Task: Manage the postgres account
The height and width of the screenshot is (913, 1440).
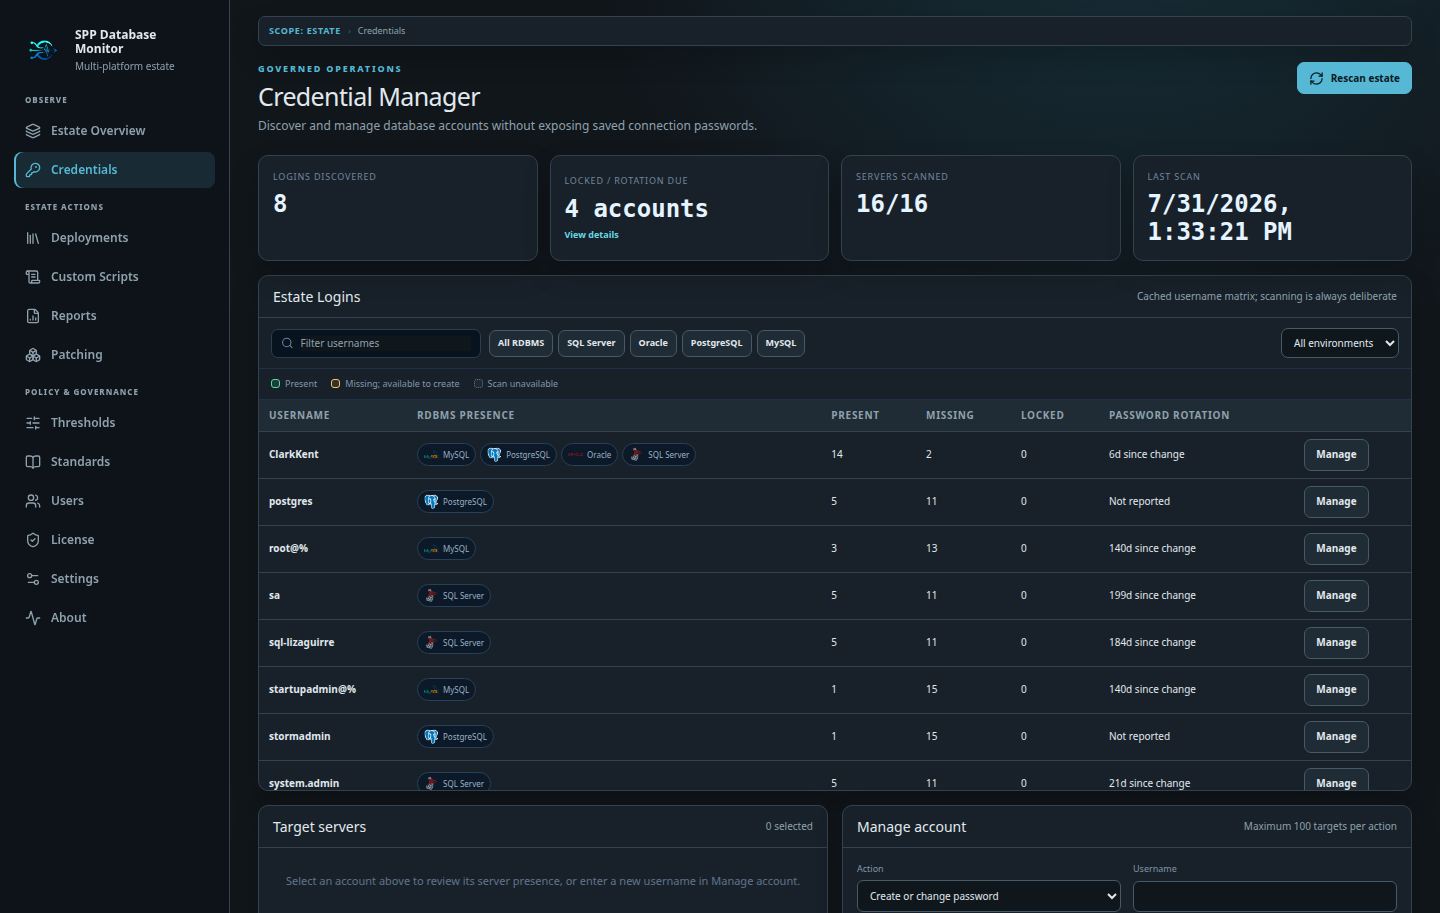Action: 1336,502
